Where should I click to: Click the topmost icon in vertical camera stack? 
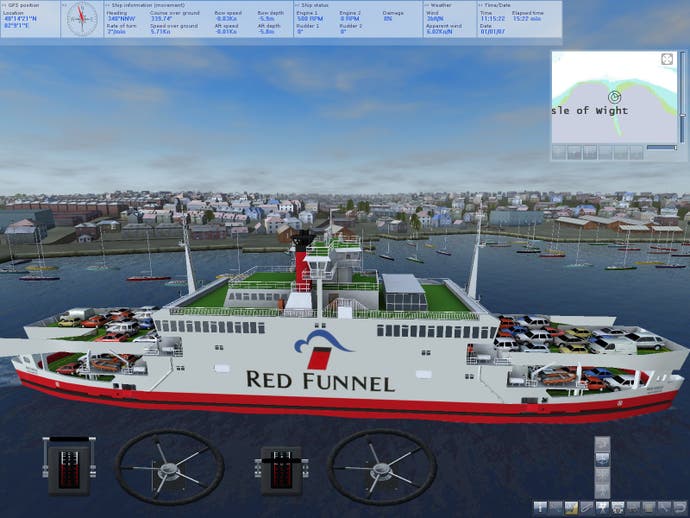tap(602, 444)
